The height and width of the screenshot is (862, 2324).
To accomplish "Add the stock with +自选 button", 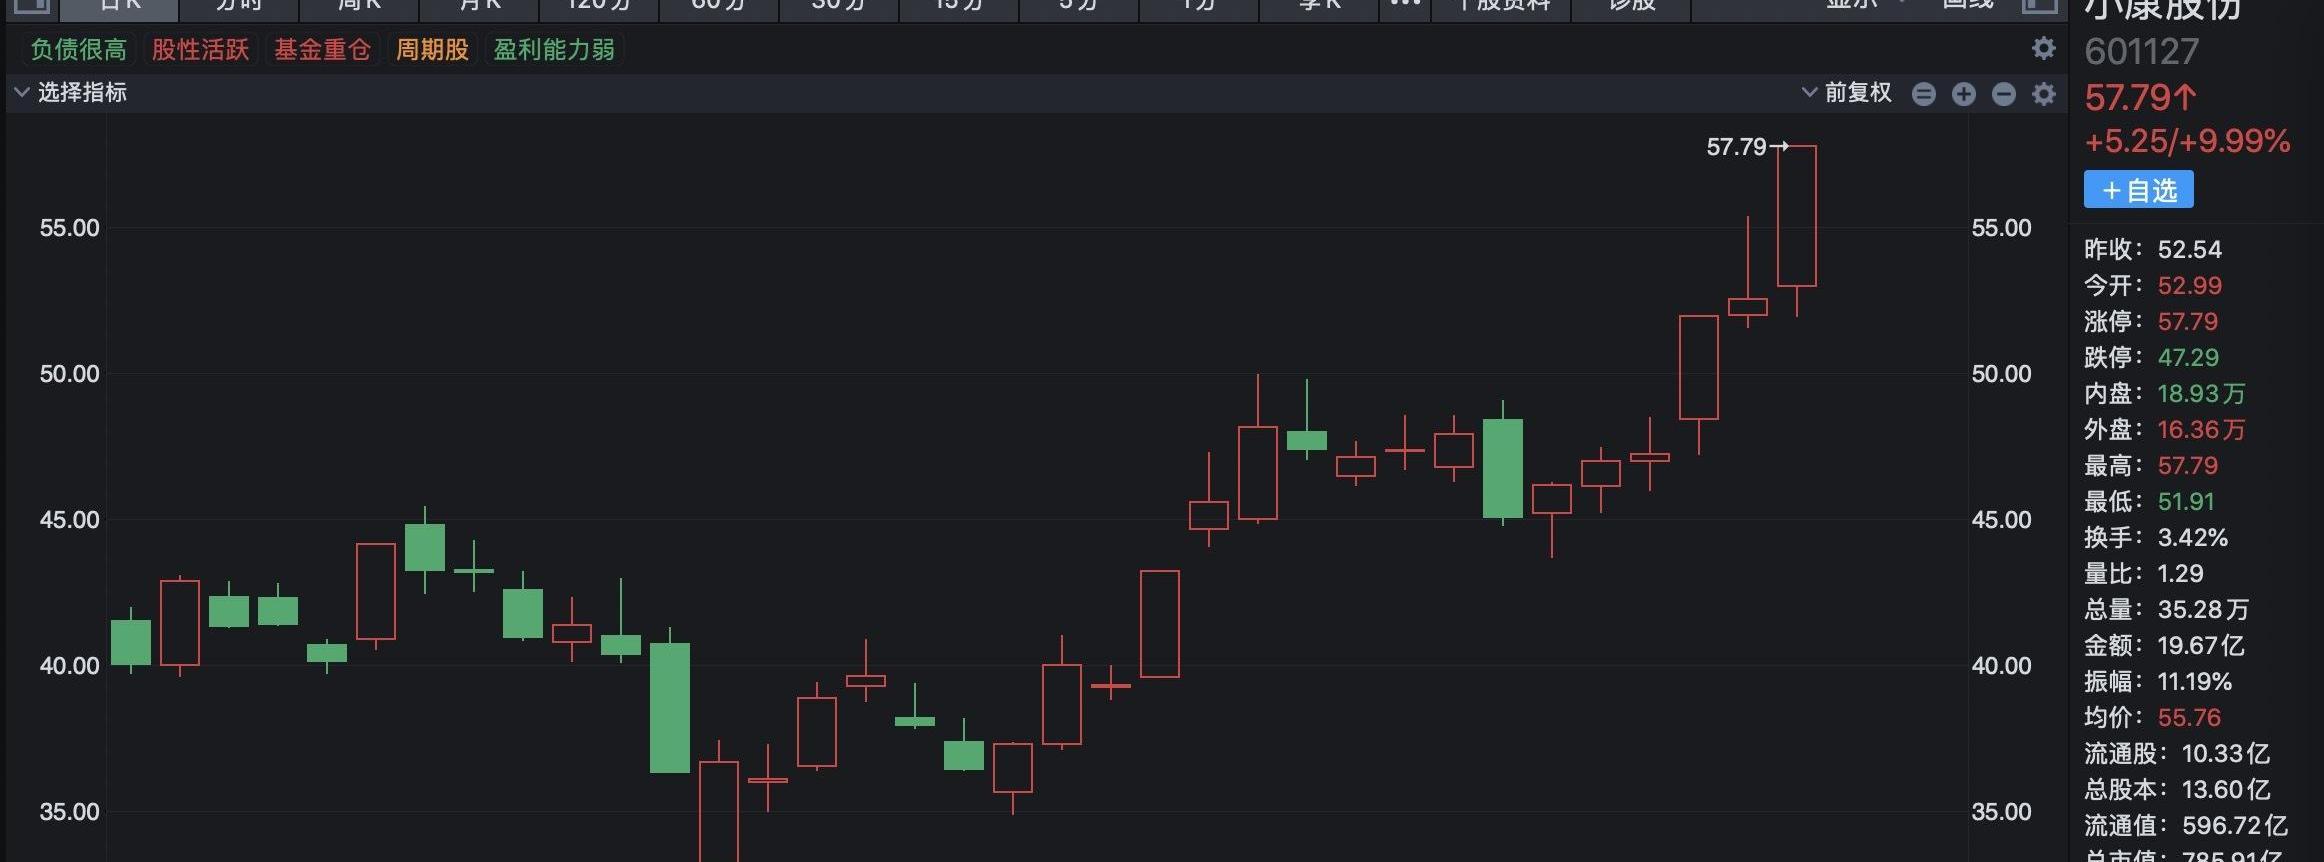I will [x=2138, y=190].
